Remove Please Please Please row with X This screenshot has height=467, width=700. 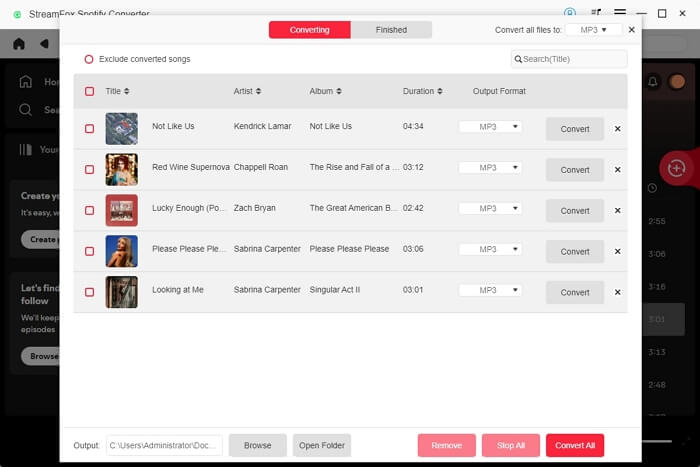point(617,251)
